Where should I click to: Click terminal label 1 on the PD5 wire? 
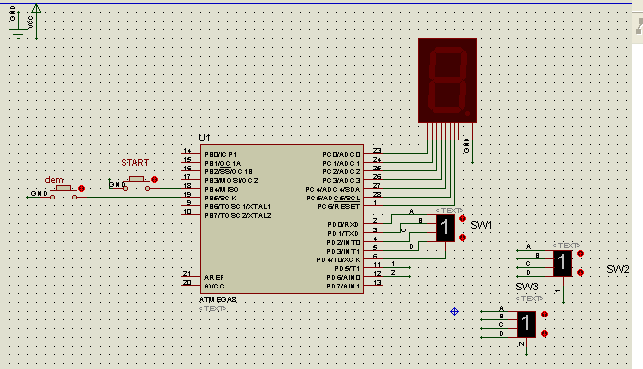point(393,264)
